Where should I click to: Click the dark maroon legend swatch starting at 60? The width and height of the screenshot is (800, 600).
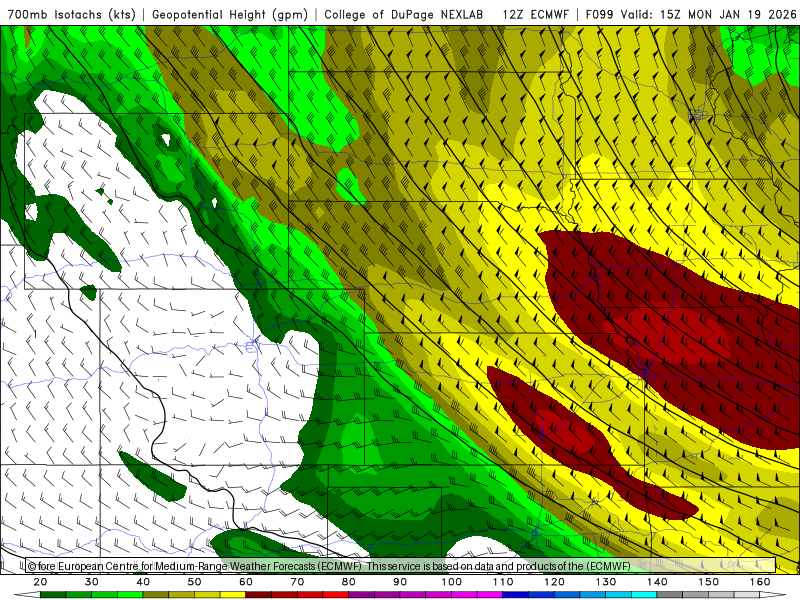(259, 595)
